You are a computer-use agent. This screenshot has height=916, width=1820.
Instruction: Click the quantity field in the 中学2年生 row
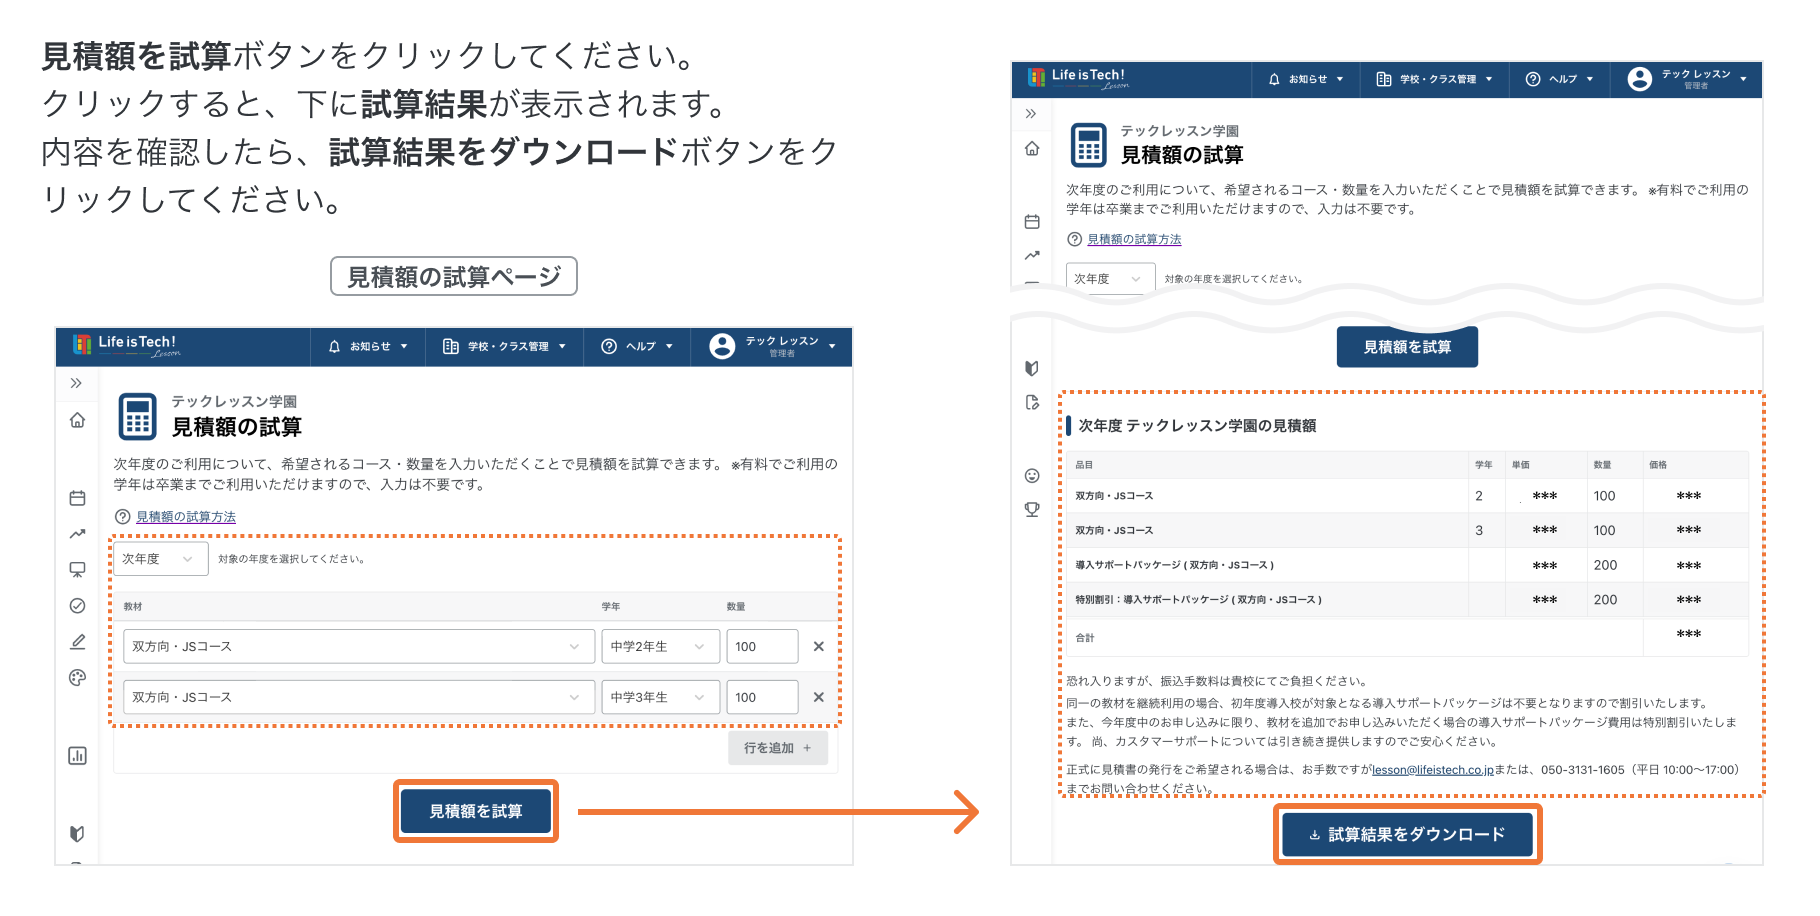point(761,647)
